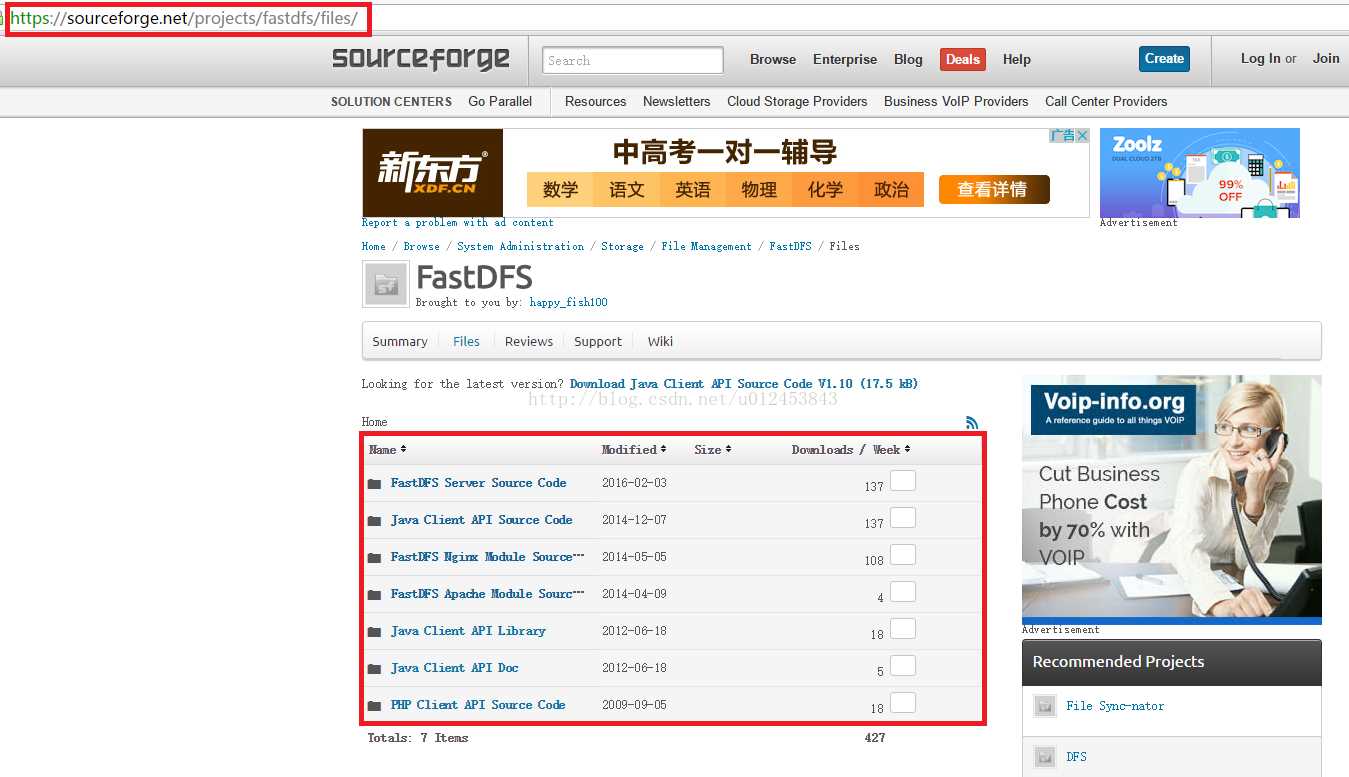
Task: Sort by Downloads / Week column
Action: tap(850, 450)
